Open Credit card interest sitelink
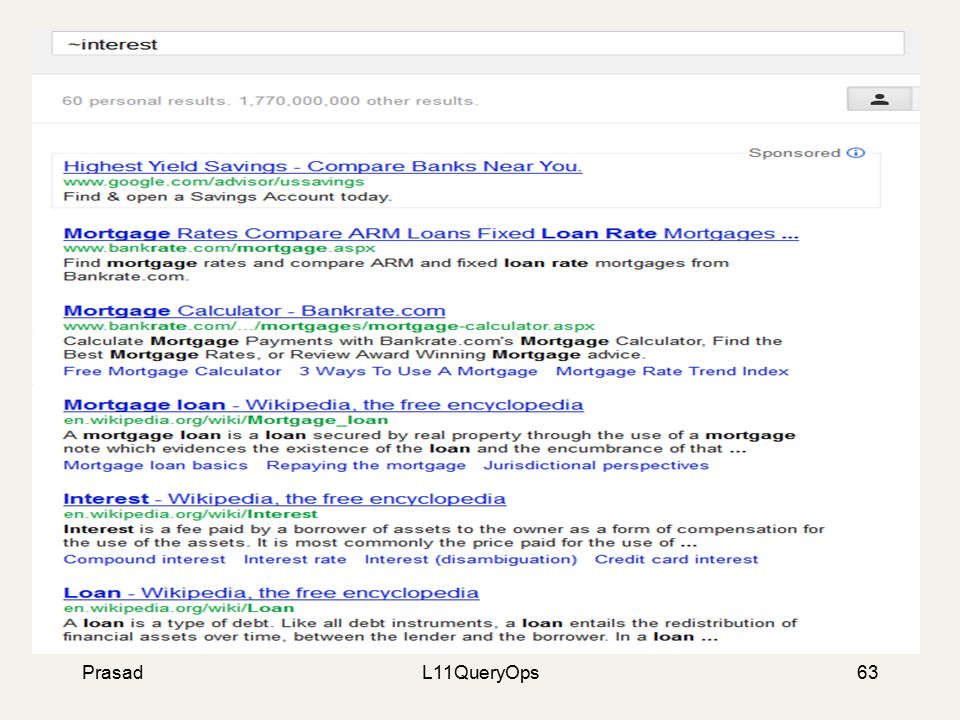 click(677, 559)
